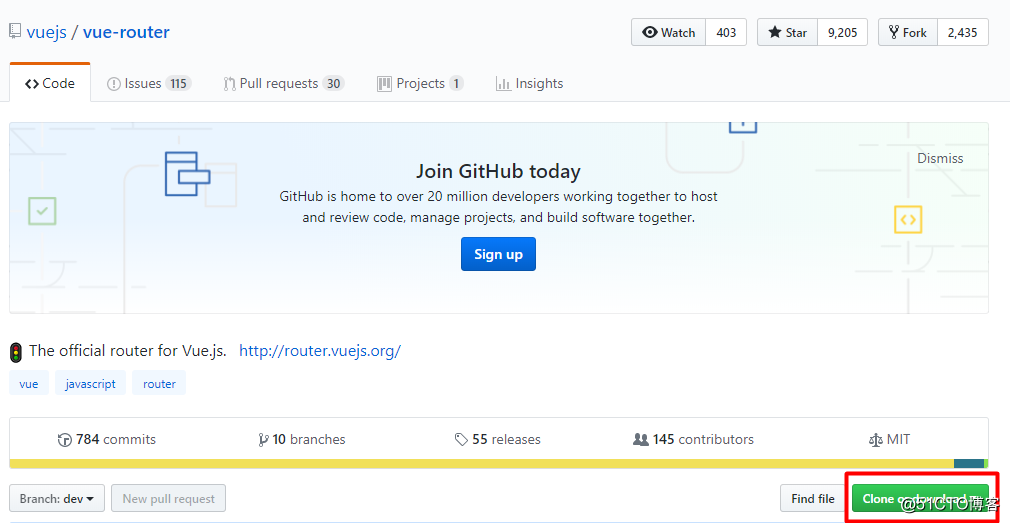Open the Insights tab
The image size is (1010, 523).
pos(529,83)
